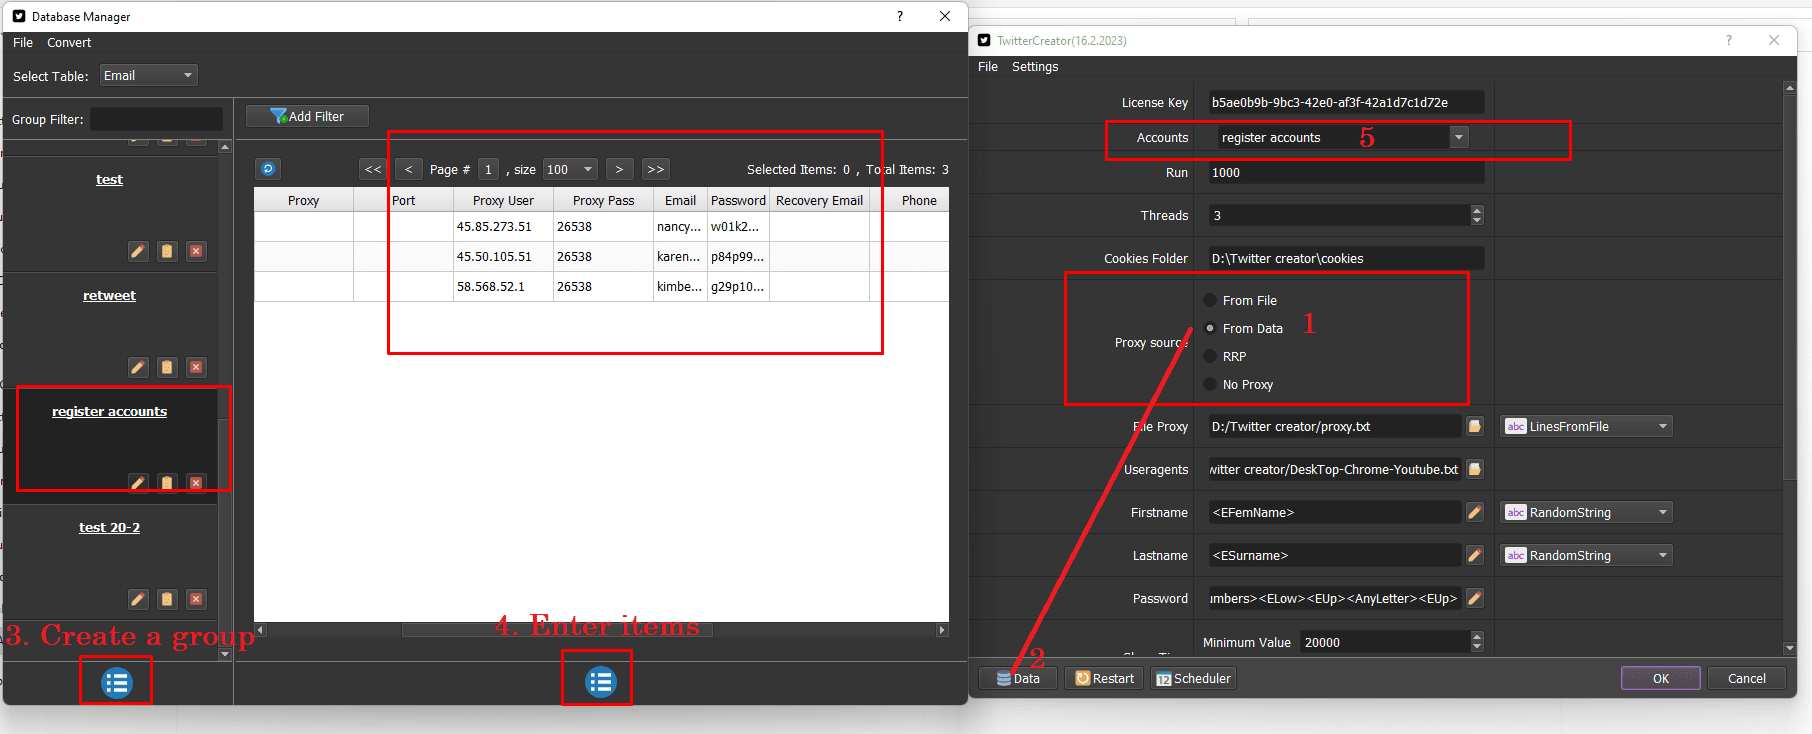Screen dimensions: 1812x734
Task: Click the Proxy Pass column header
Action: [x=603, y=200]
